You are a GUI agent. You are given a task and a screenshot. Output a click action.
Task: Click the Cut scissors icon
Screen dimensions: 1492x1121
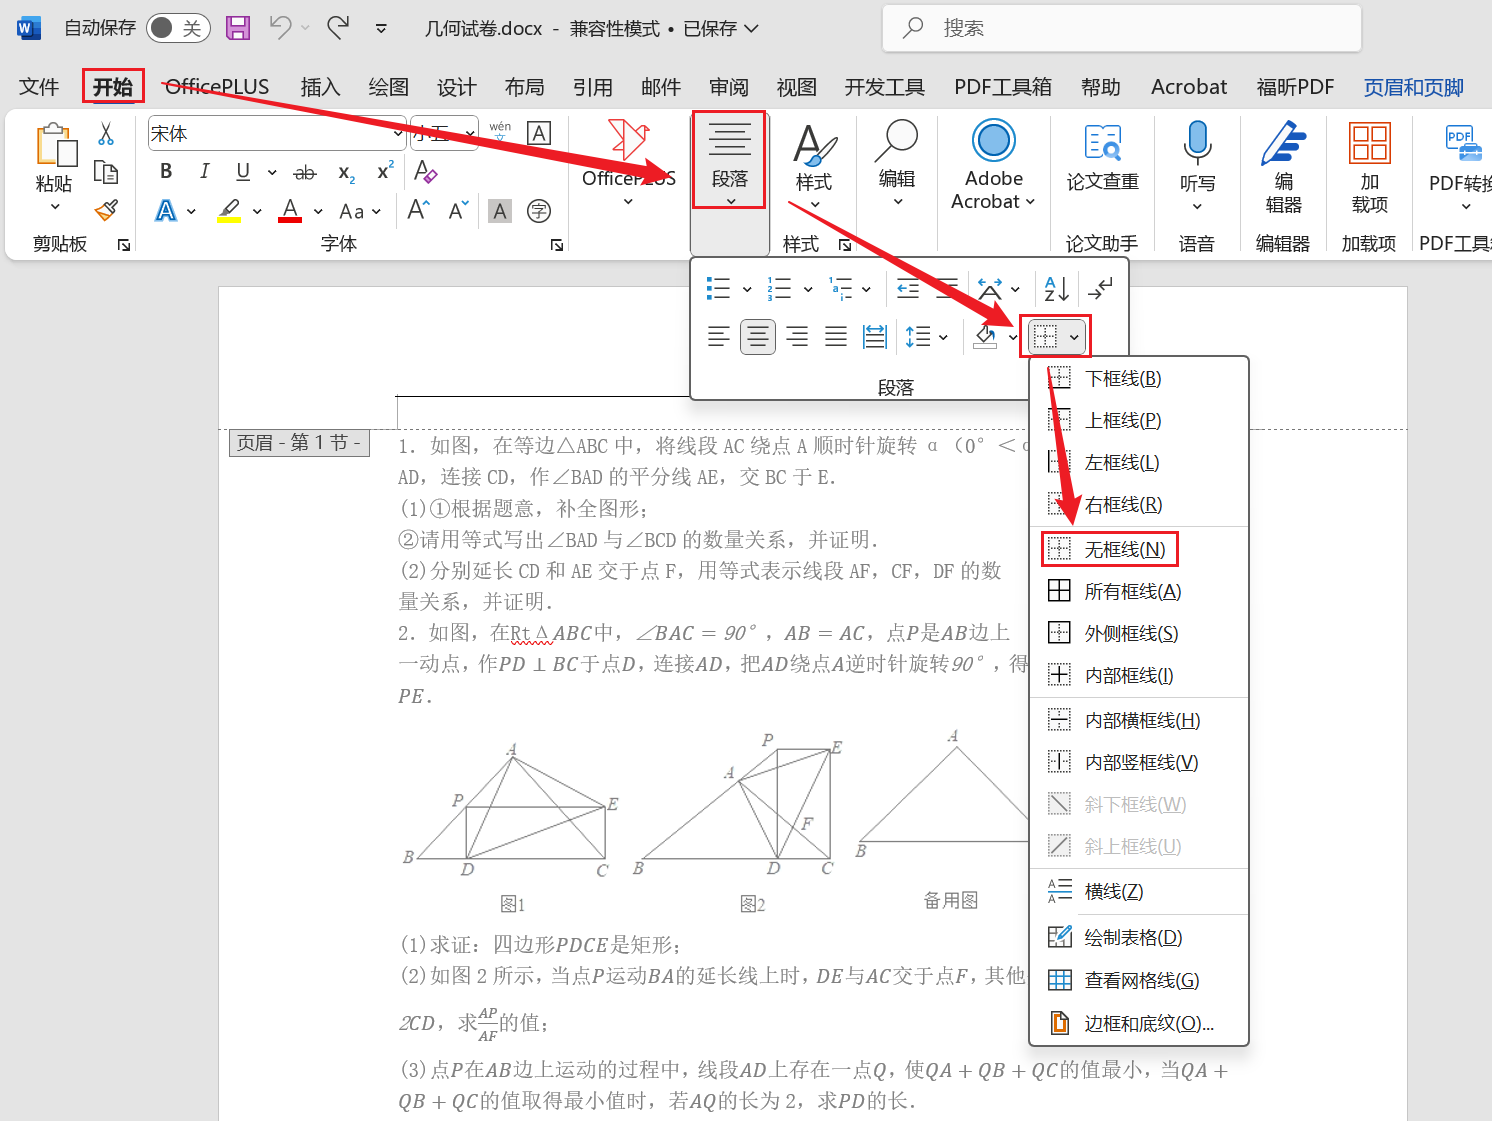pyautogui.click(x=106, y=134)
